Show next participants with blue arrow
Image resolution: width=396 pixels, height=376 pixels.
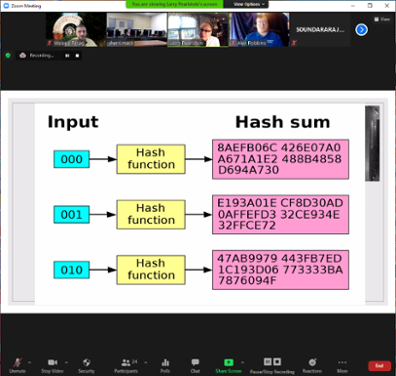pos(362,30)
